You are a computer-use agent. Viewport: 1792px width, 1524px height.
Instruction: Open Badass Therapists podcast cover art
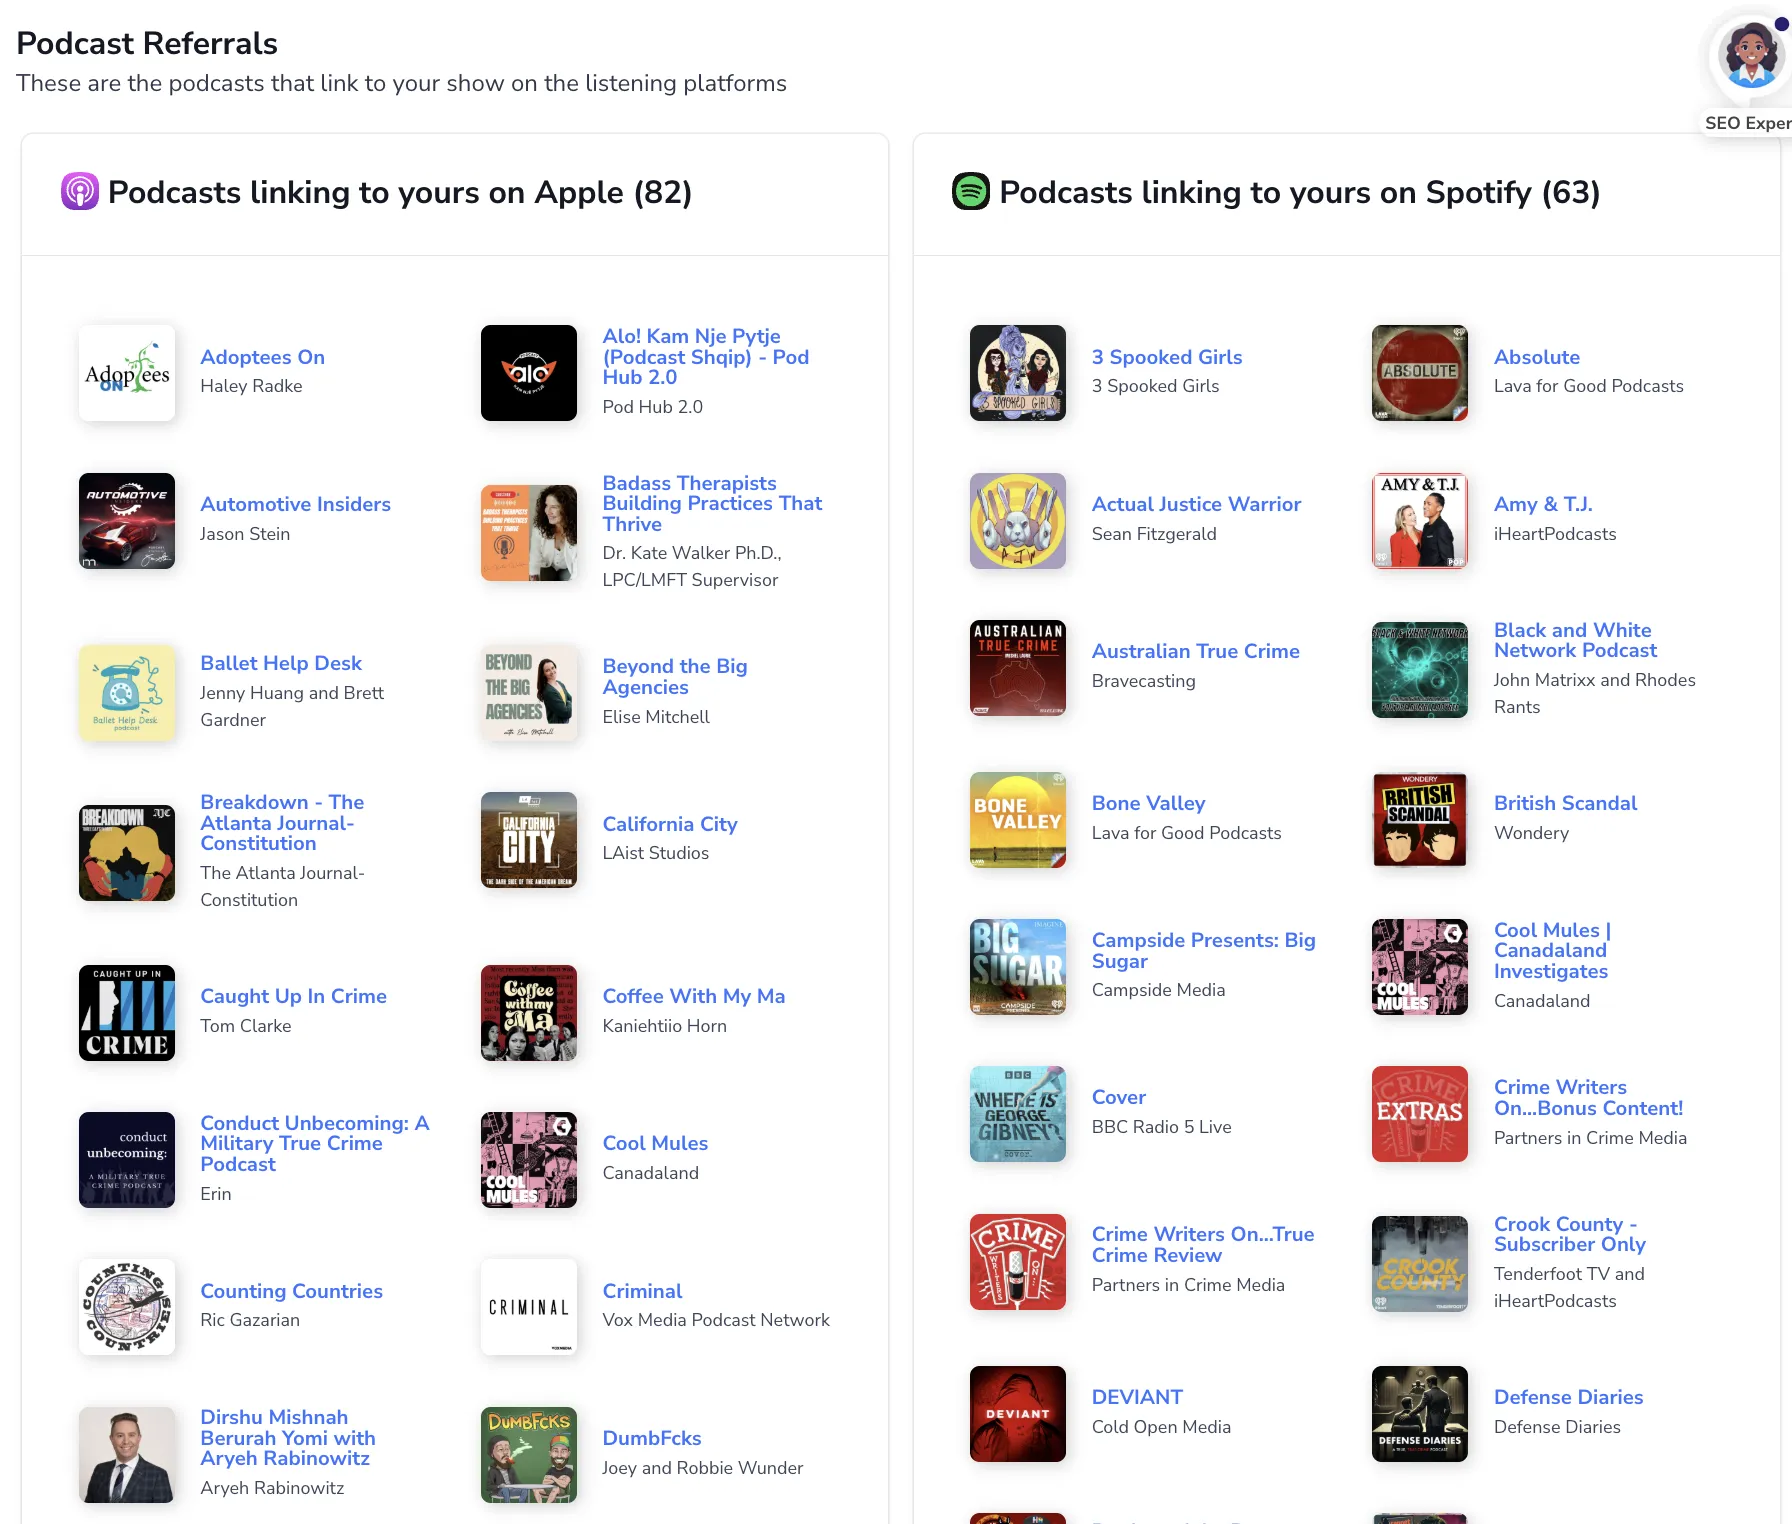coord(529,533)
